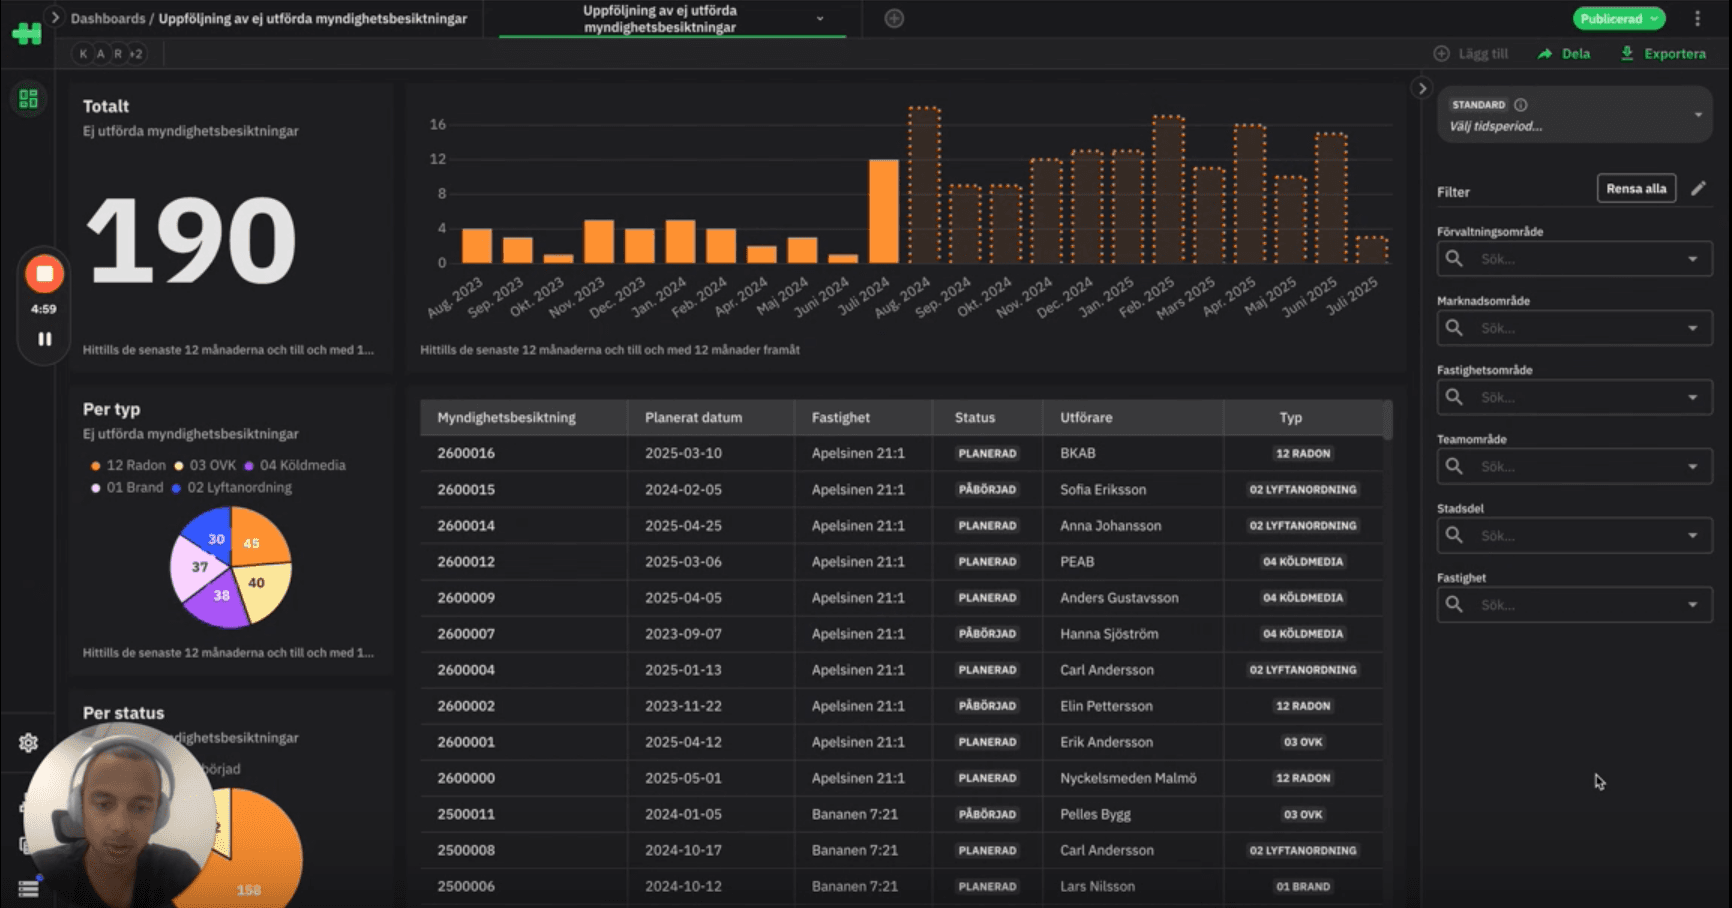Select the orange pie slice labeled 45

point(256,539)
